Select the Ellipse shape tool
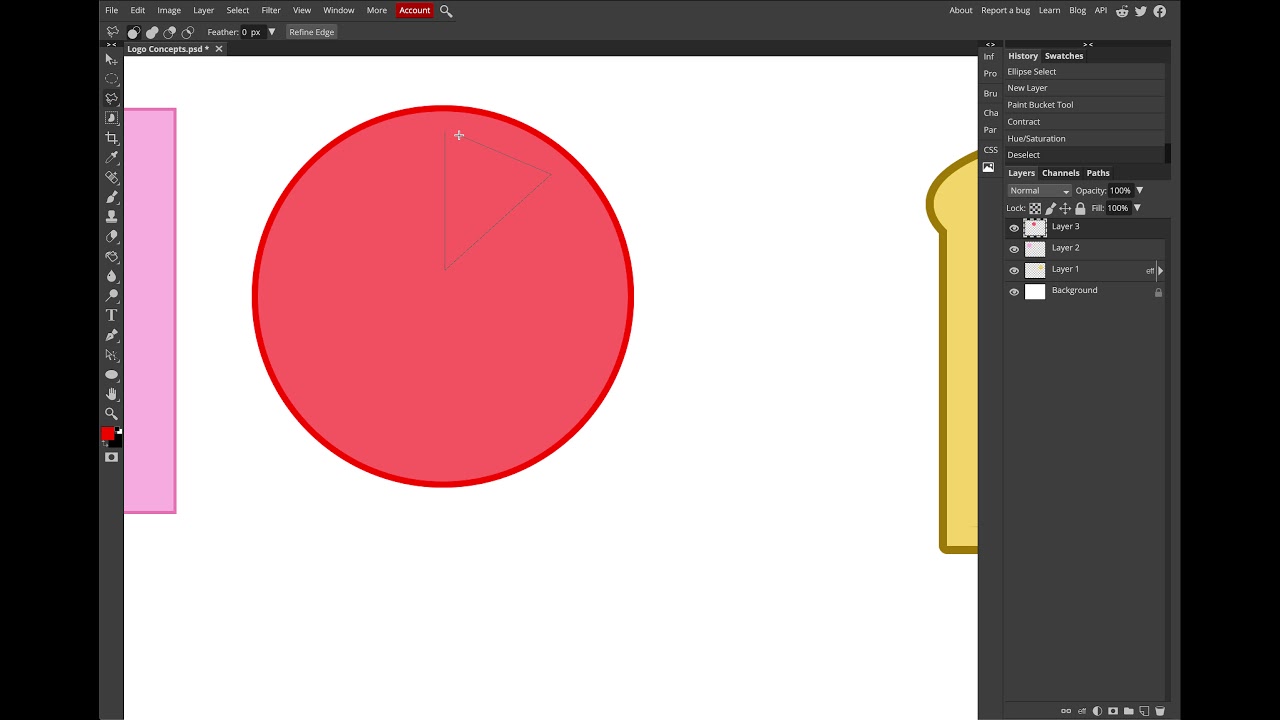Viewport: 1280px width, 720px height. 111,375
